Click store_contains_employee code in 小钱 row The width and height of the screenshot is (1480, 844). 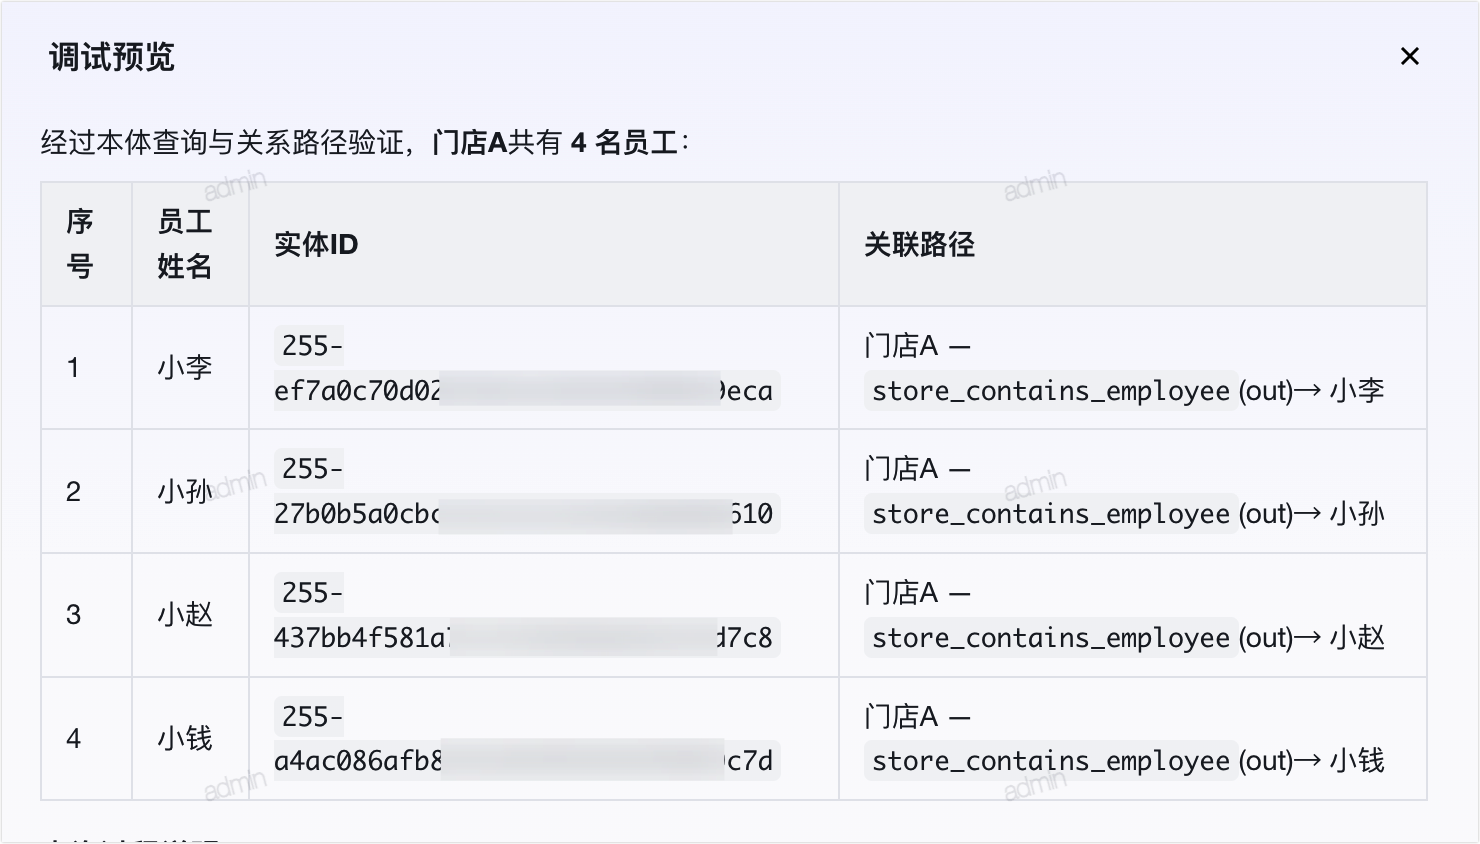tap(1051, 761)
